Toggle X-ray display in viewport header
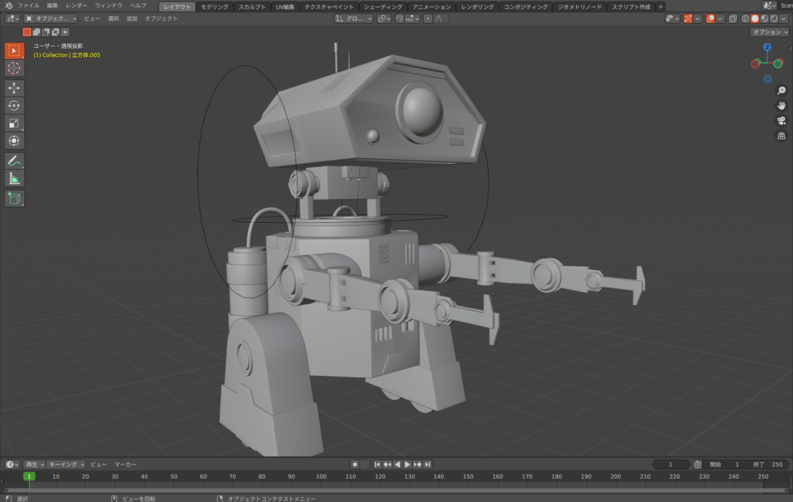The height and width of the screenshot is (502, 793). (x=733, y=18)
